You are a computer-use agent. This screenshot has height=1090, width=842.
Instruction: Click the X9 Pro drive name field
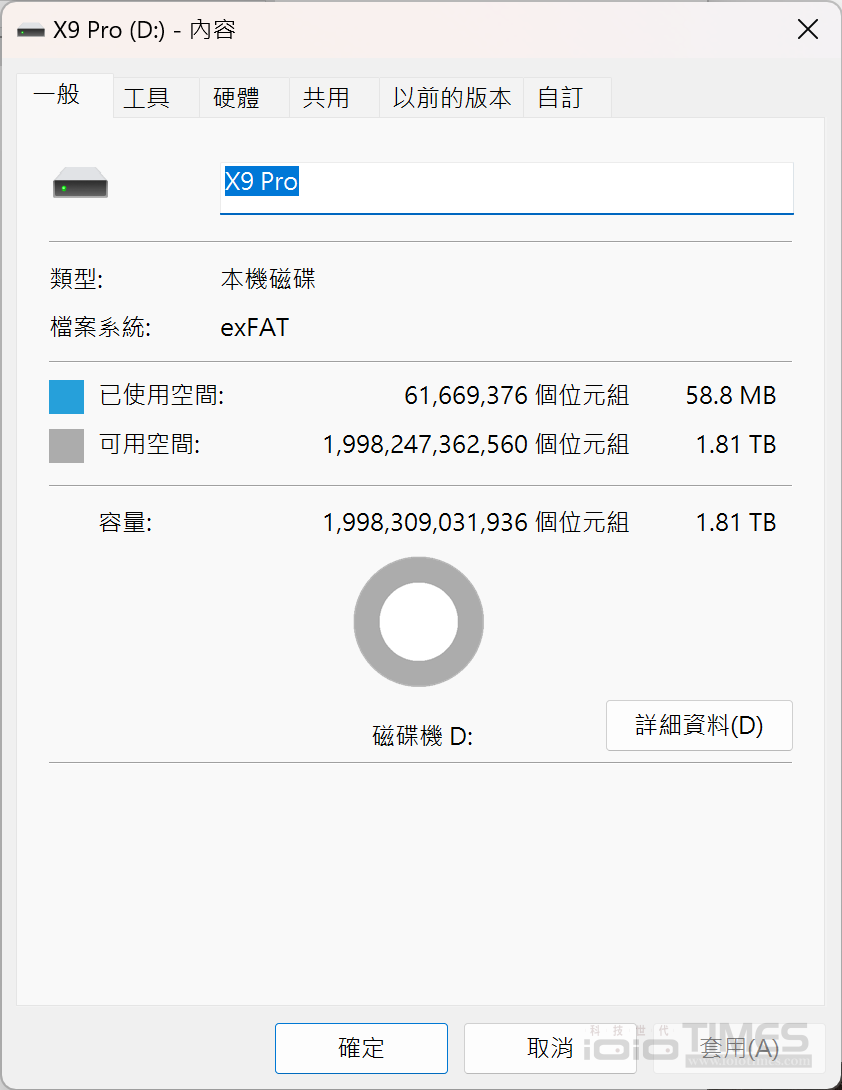click(x=506, y=186)
